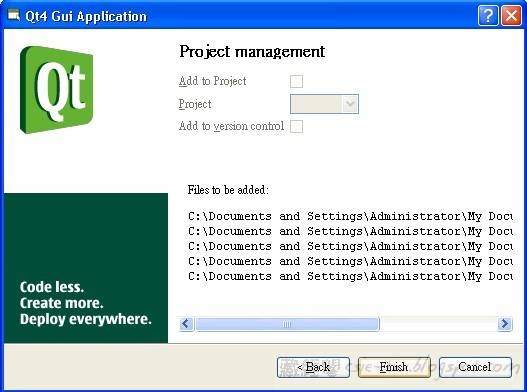Viewport: 527px width, 392px height.
Task: Select the third file path in list
Action: (x=350, y=246)
